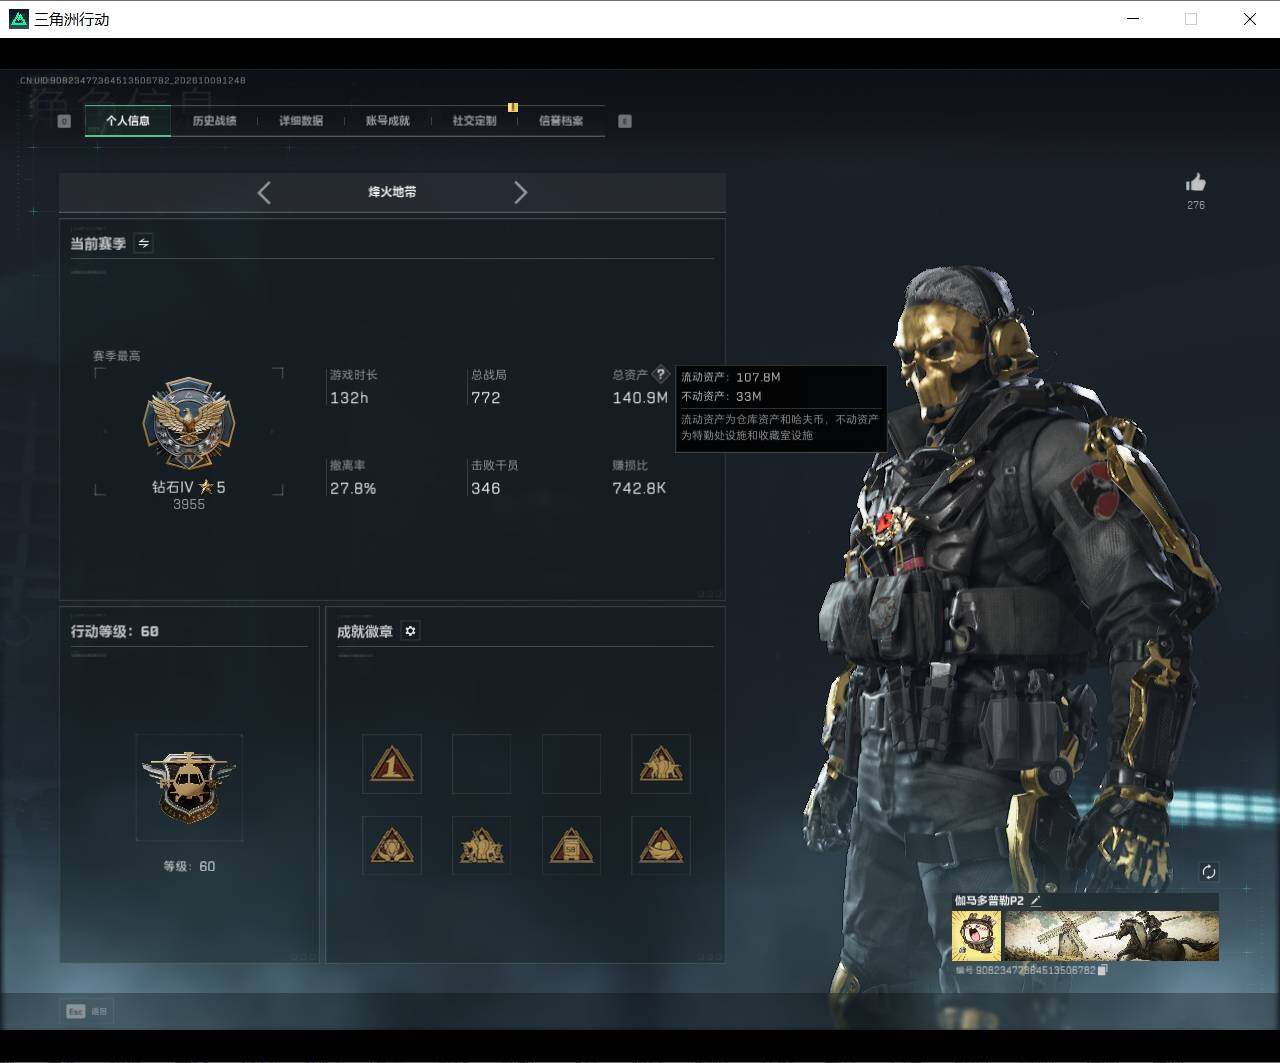
Task: Minimize the 三角洲行动 window
Action: click(x=1132, y=19)
